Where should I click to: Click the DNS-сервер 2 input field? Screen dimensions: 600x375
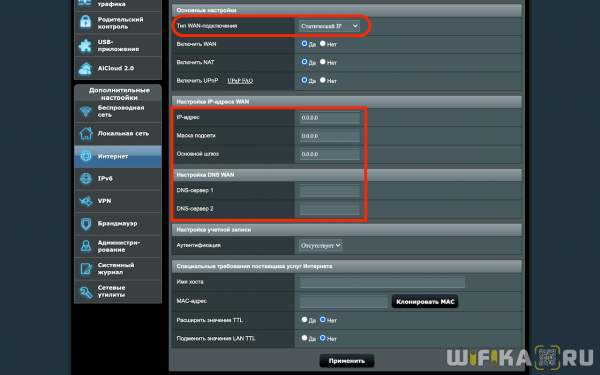click(x=329, y=209)
